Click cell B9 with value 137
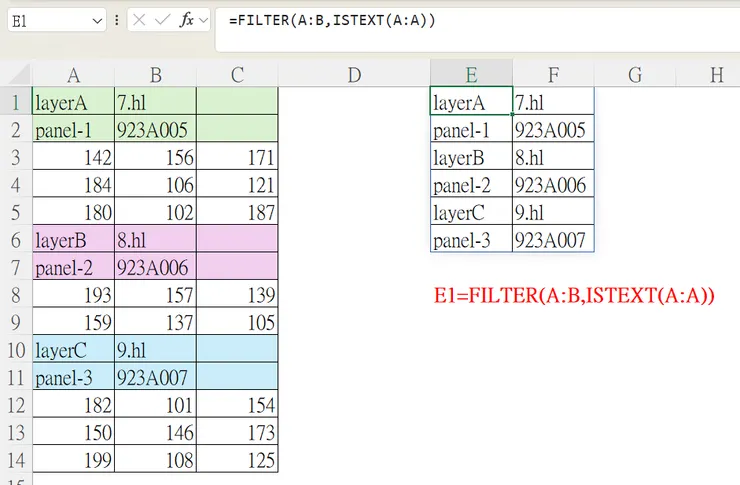The image size is (740, 485). (155, 322)
